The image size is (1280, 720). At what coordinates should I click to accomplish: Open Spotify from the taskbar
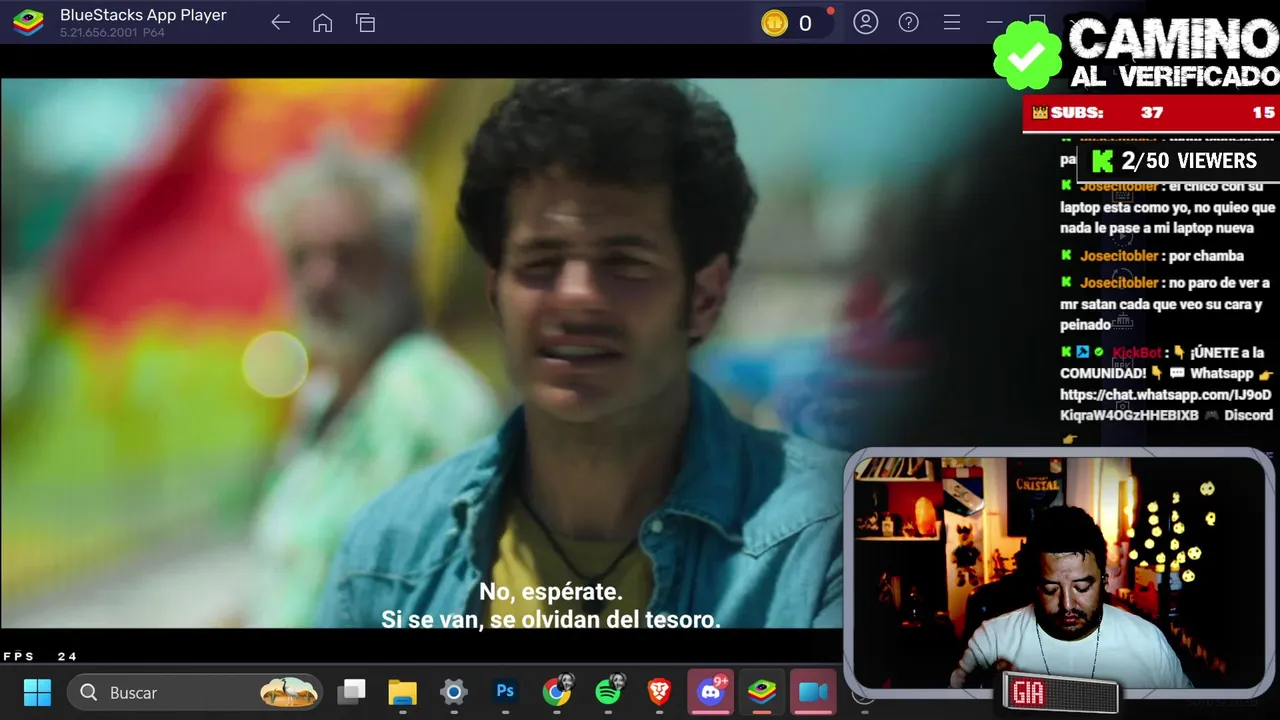[608, 691]
